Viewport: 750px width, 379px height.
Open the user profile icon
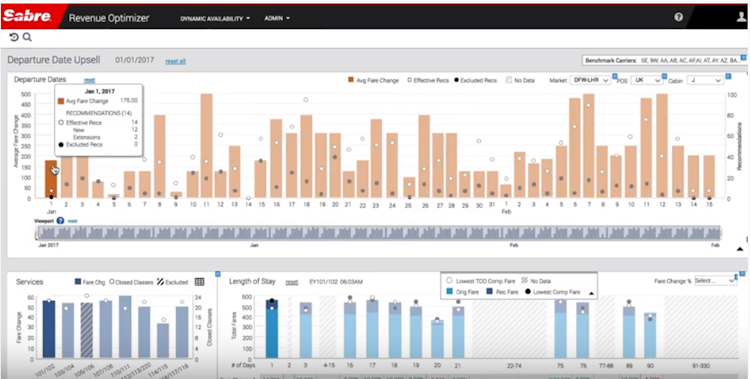tap(741, 17)
